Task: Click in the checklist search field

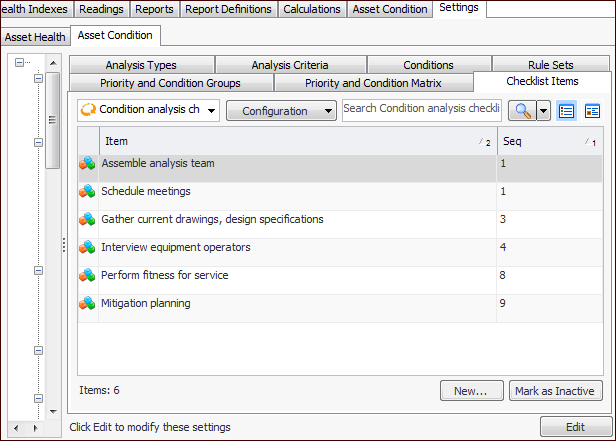Action: coord(421,109)
